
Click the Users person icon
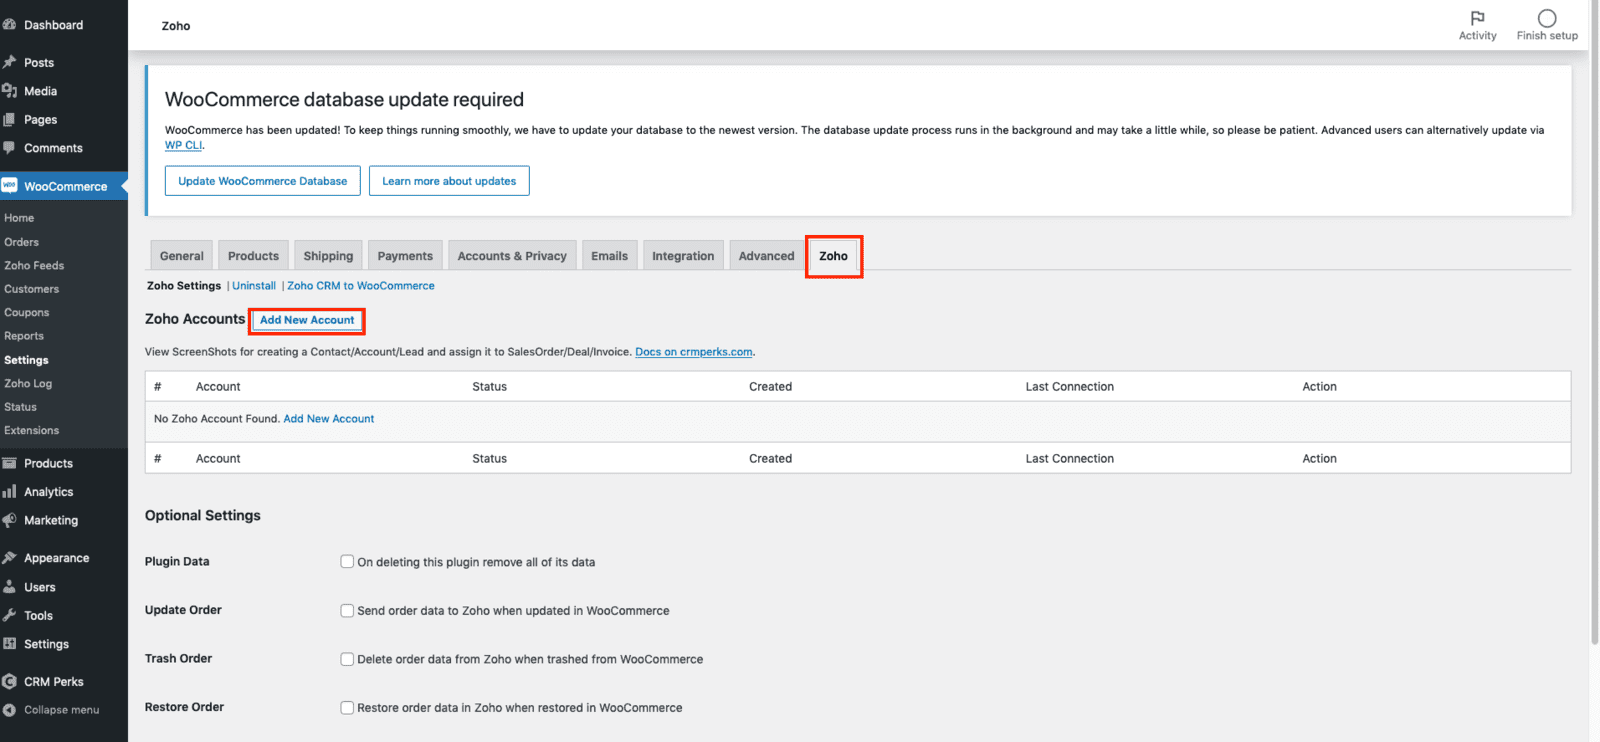(x=9, y=587)
